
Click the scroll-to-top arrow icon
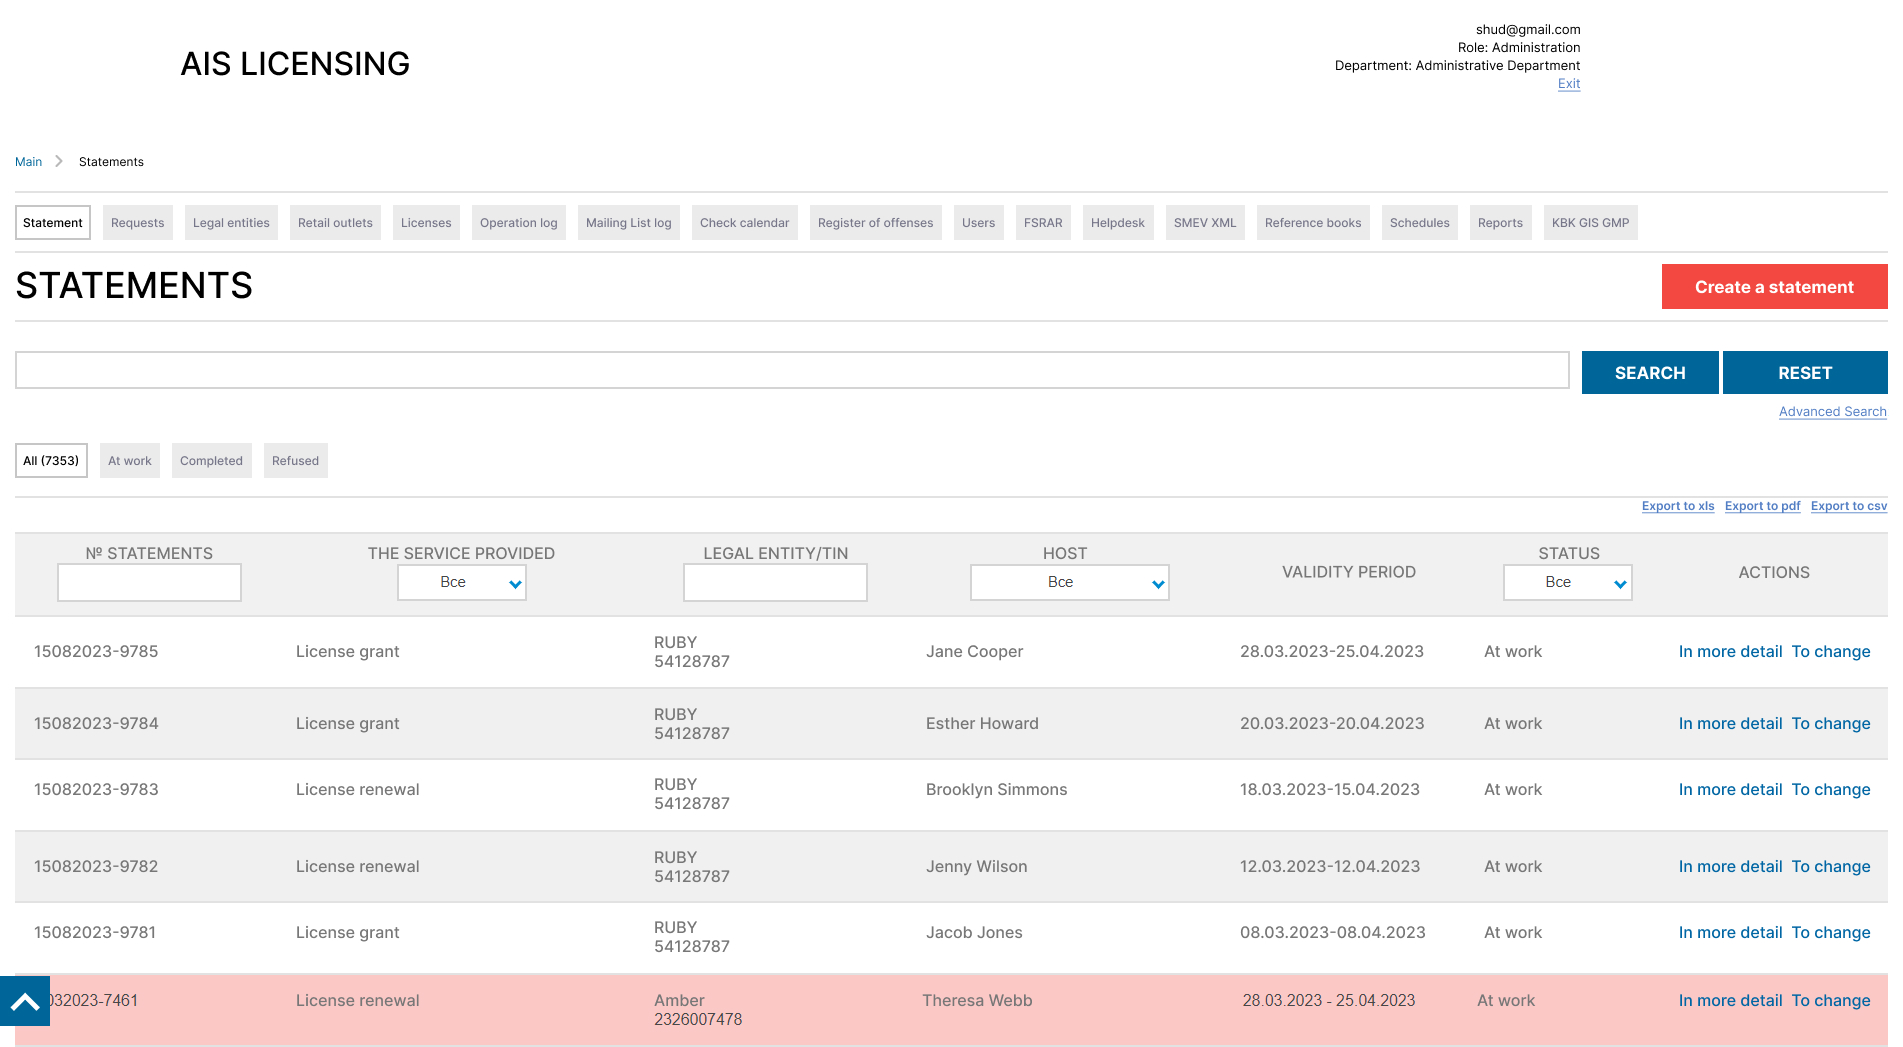(25, 1001)
